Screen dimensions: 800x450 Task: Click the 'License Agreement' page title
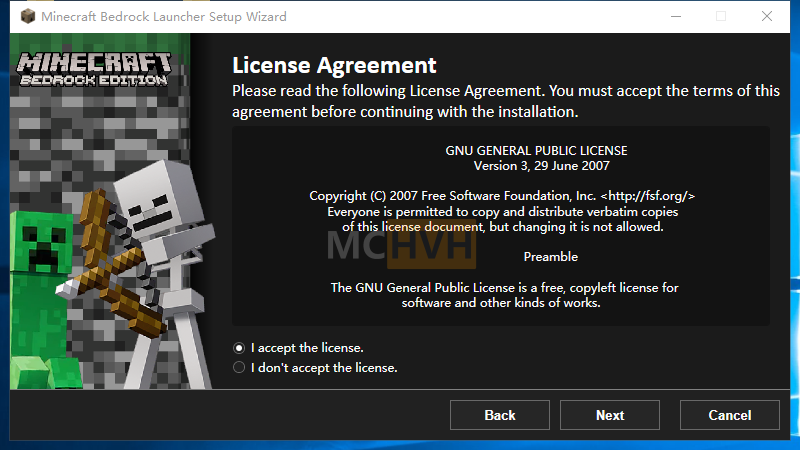[334, 65]
